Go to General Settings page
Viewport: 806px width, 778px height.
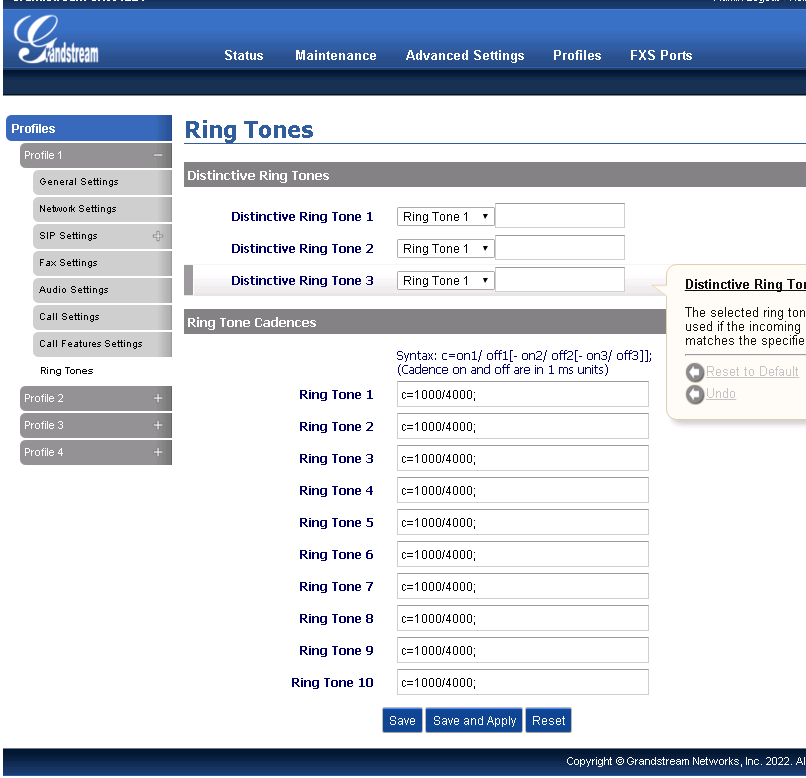pos(102,182)
